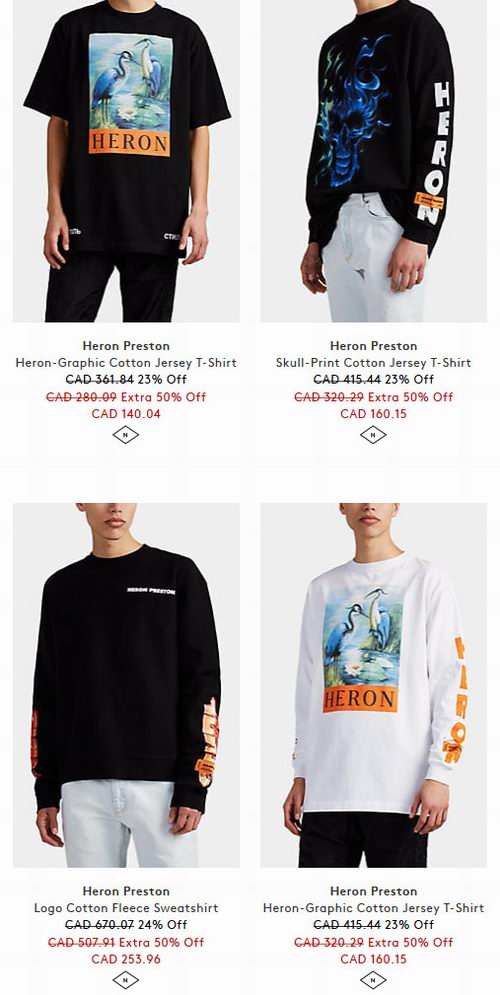Open Logo Cotton Fleece Sweatshirt title link
This screenshot has width=500, height=995.
[x=126, y=908]
